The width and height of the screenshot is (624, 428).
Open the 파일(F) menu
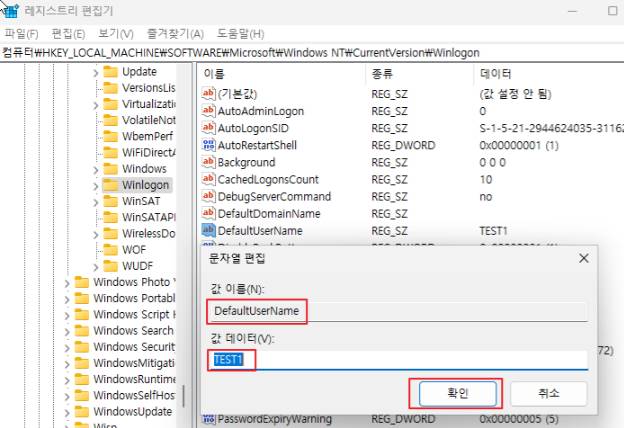pos(21,34)
